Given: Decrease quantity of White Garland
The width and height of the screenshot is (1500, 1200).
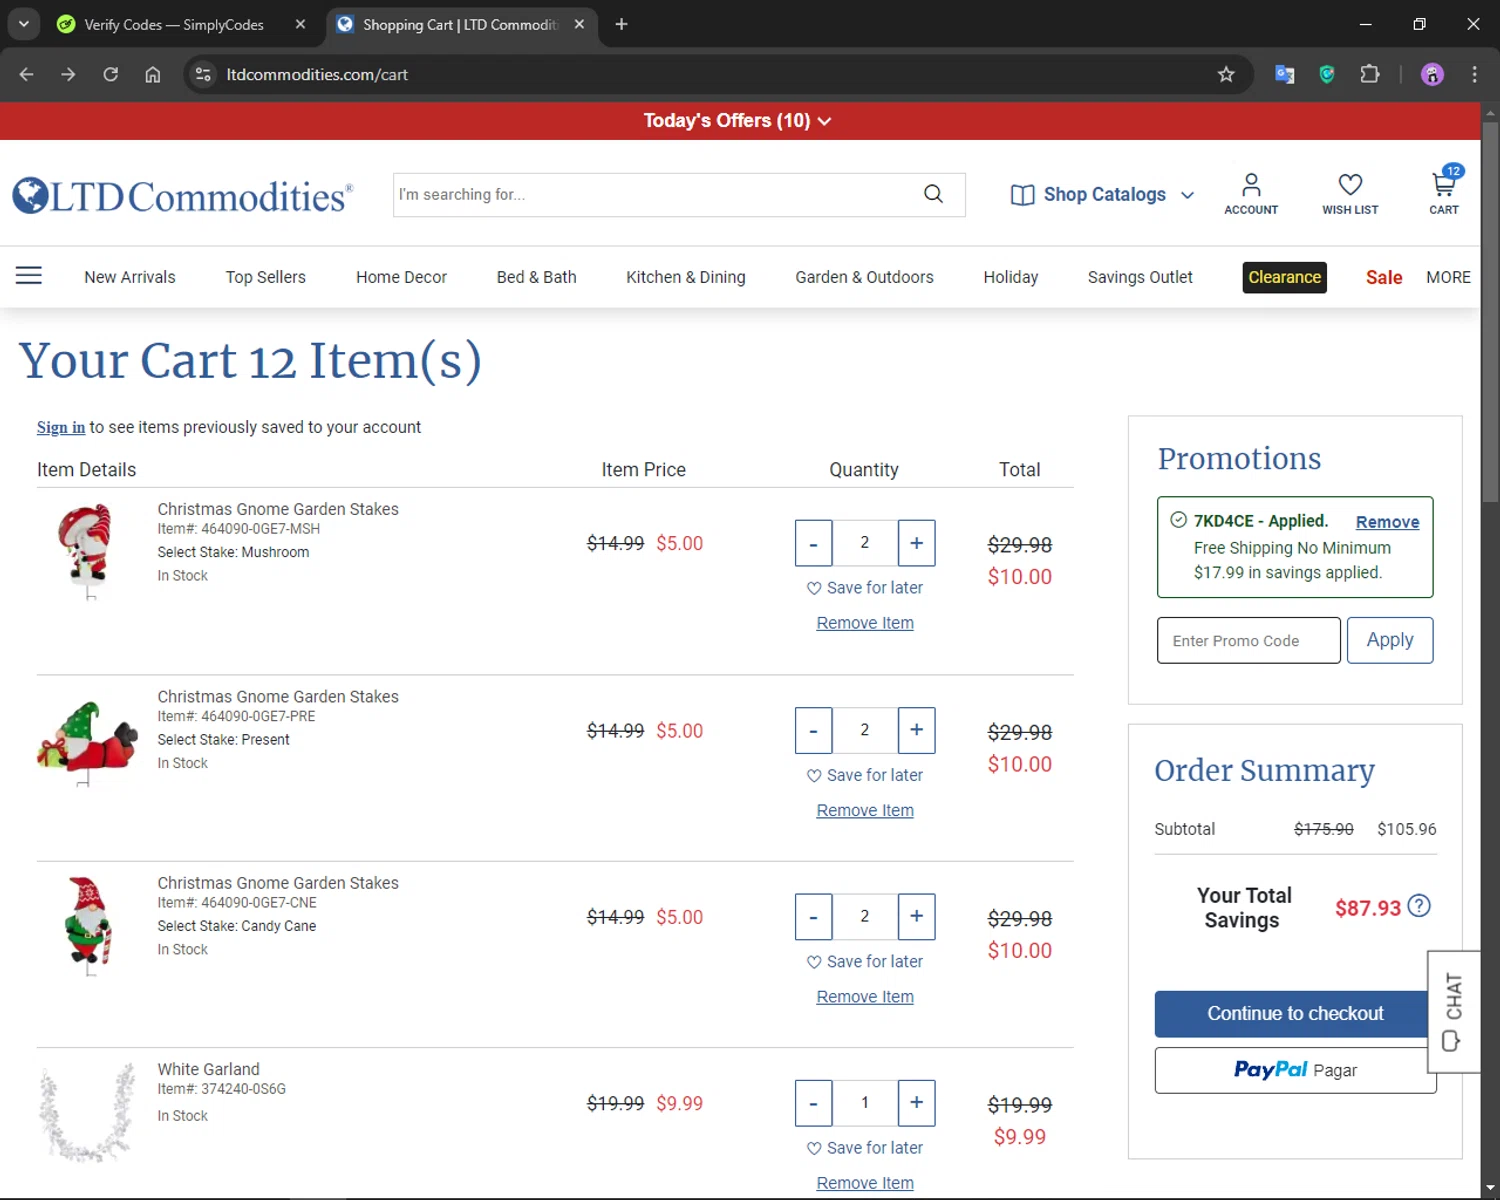Looking at the screenshot, I should click(x=813, y=1103).
